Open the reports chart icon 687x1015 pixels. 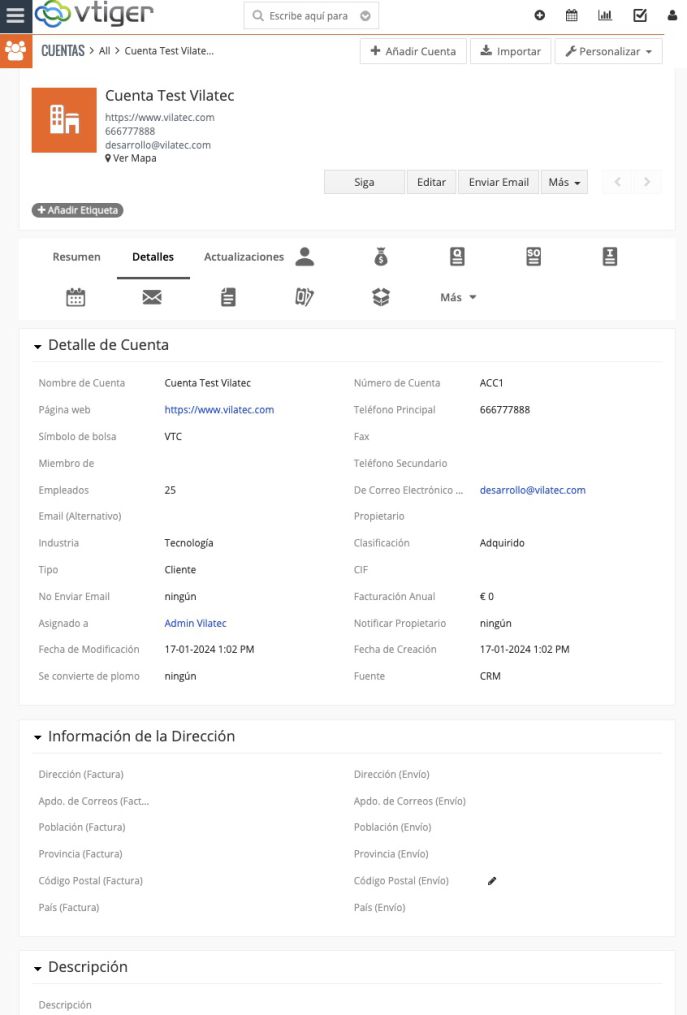tap(605, 16)
